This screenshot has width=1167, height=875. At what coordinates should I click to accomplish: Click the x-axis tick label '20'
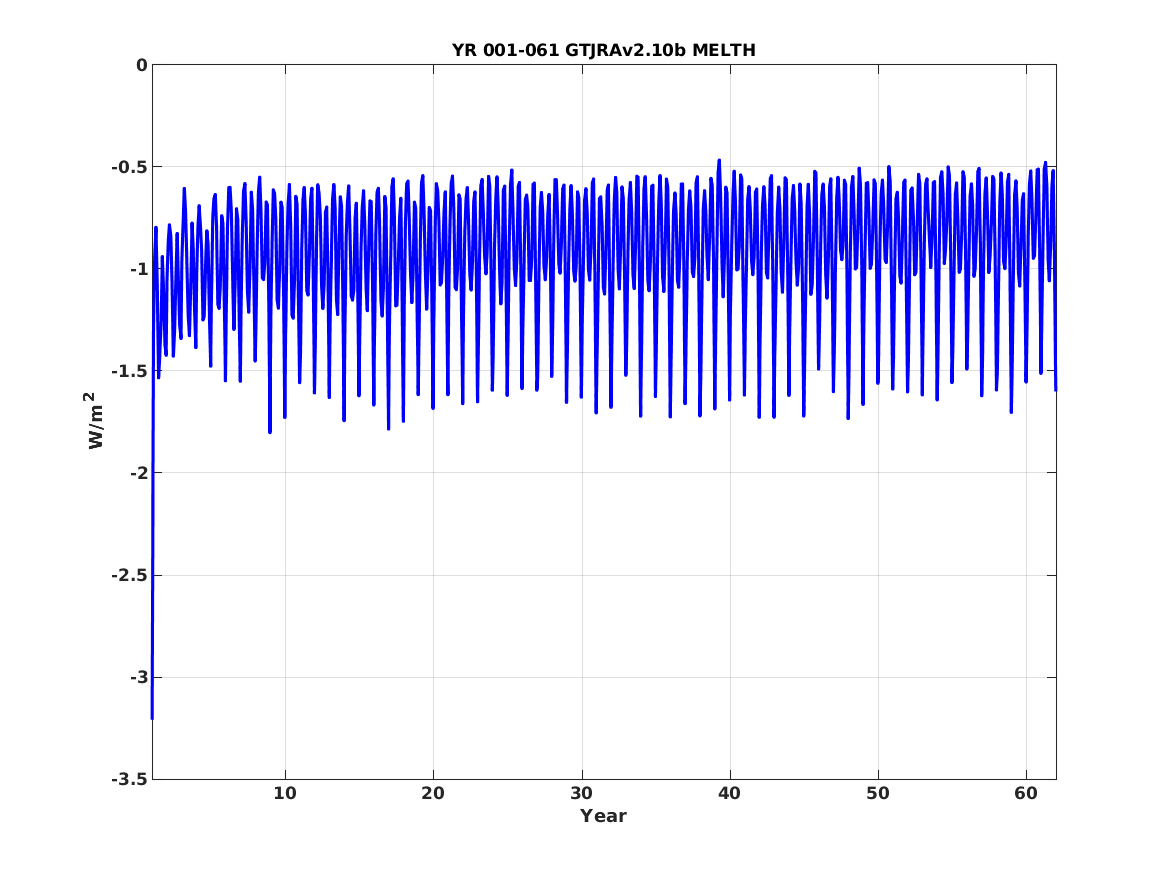click(x=433, y=793)
